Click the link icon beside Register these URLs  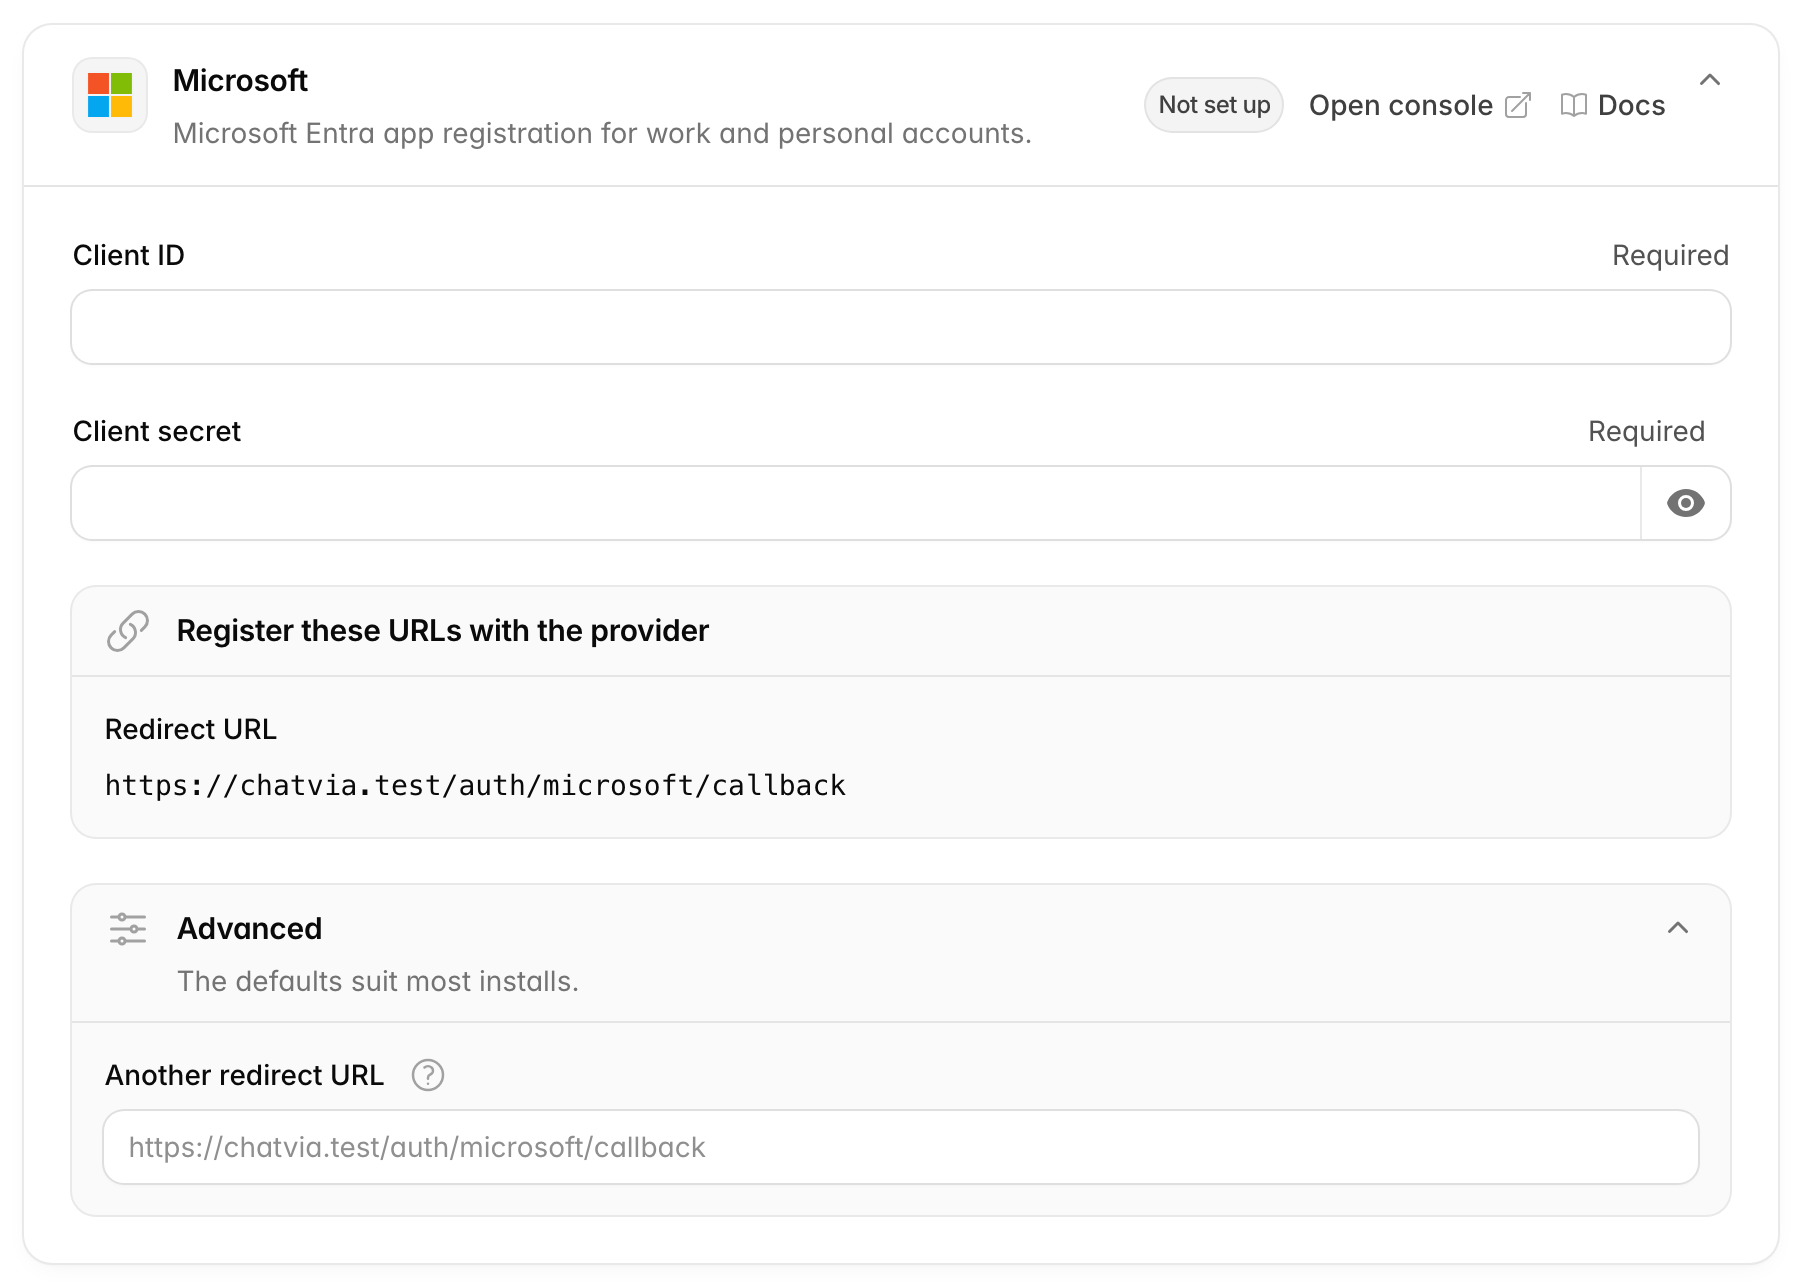[128, 631]
